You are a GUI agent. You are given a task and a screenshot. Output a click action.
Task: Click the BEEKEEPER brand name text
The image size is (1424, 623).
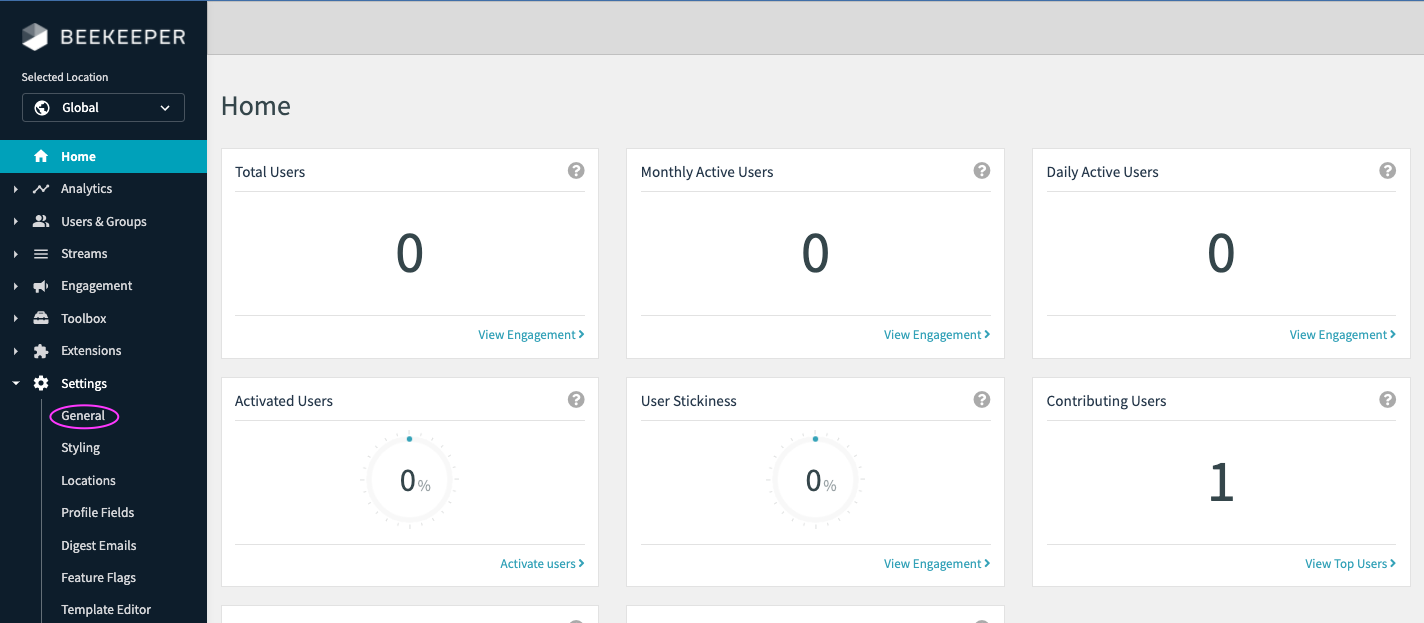[123, 37]
